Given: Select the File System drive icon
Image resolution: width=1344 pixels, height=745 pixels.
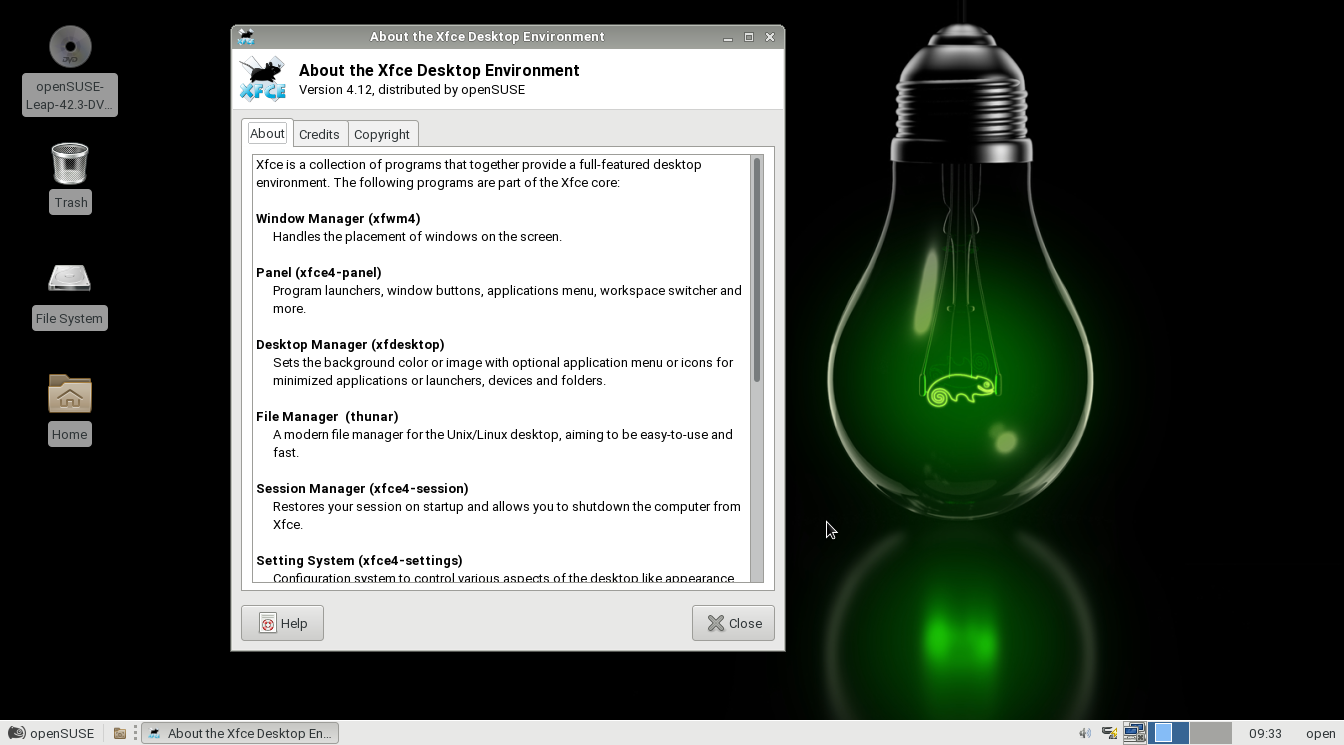Looking at the screenshot, I should 69,280.
